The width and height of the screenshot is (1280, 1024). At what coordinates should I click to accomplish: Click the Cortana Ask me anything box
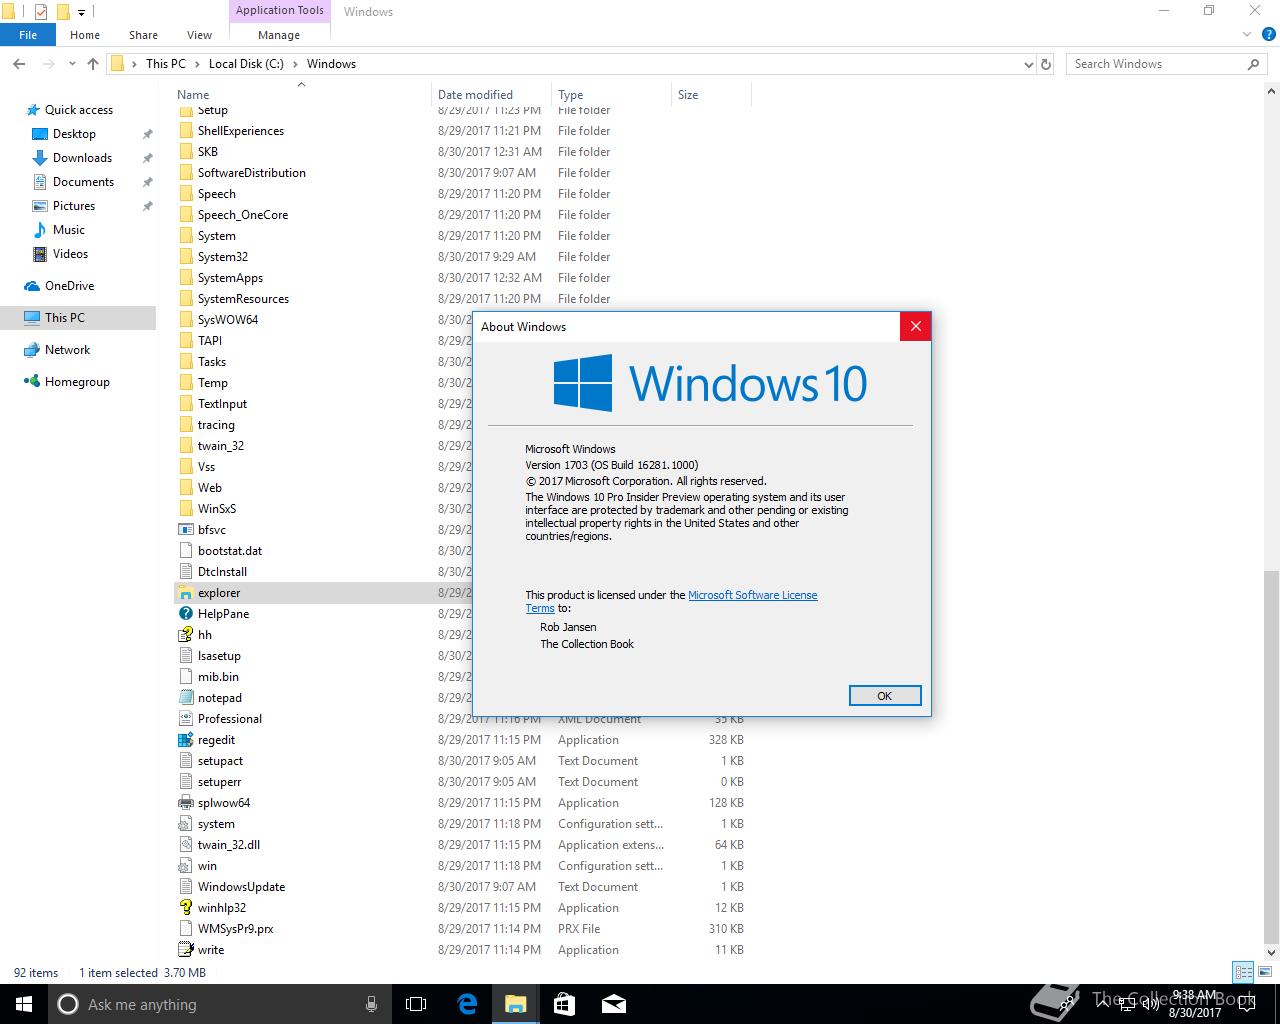(x=218, y=1004)
